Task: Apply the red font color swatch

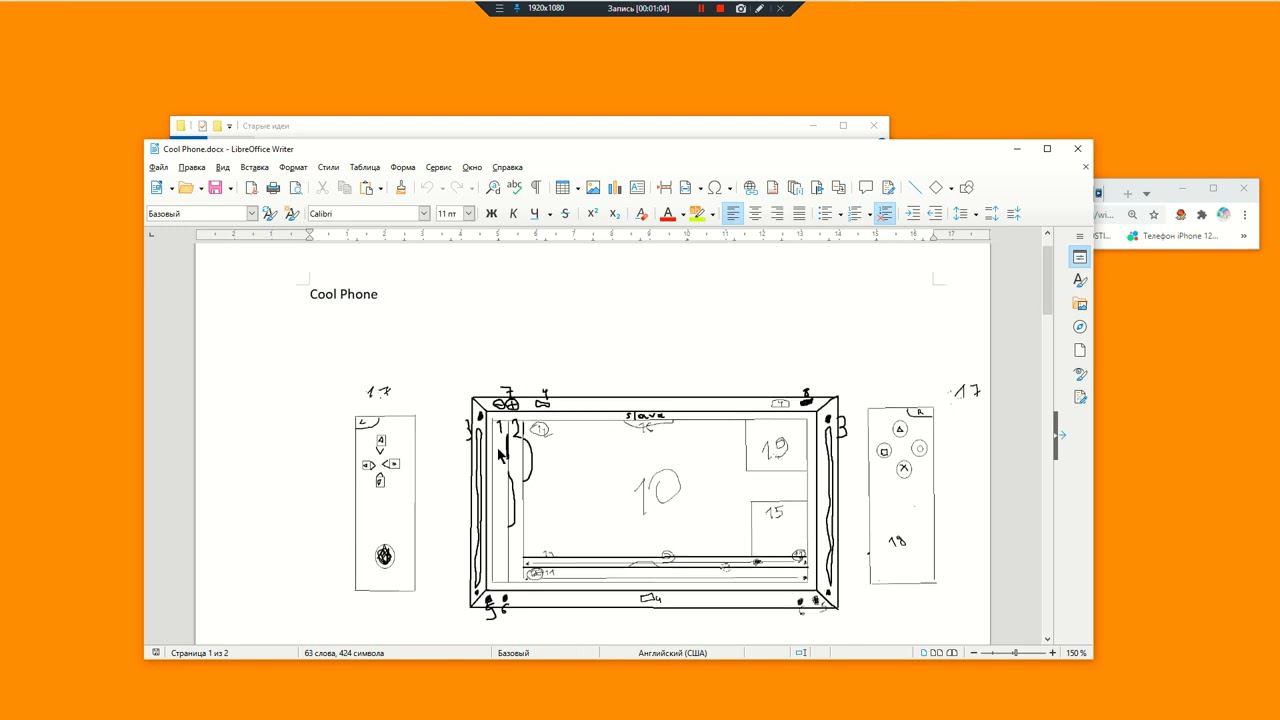Action: coord(668,214)
